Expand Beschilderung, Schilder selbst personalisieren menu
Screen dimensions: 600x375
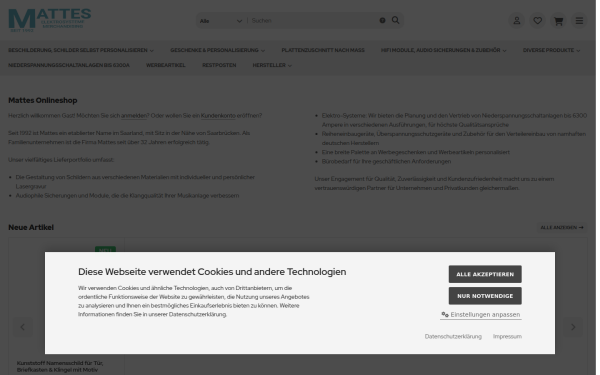point(81,51)
